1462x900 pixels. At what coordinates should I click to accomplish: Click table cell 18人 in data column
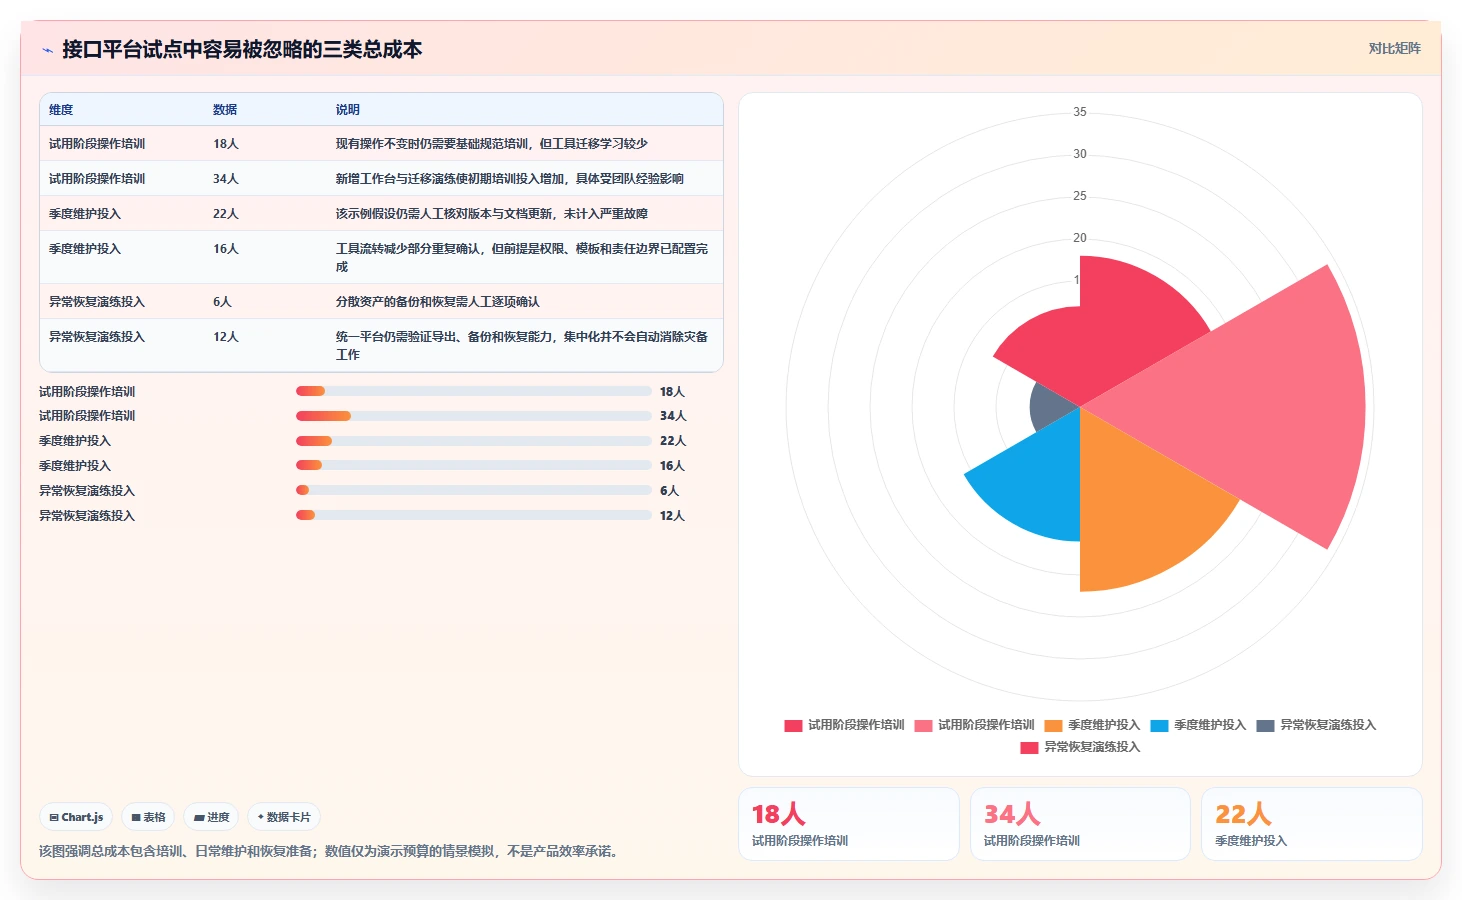tap(226, 144)
